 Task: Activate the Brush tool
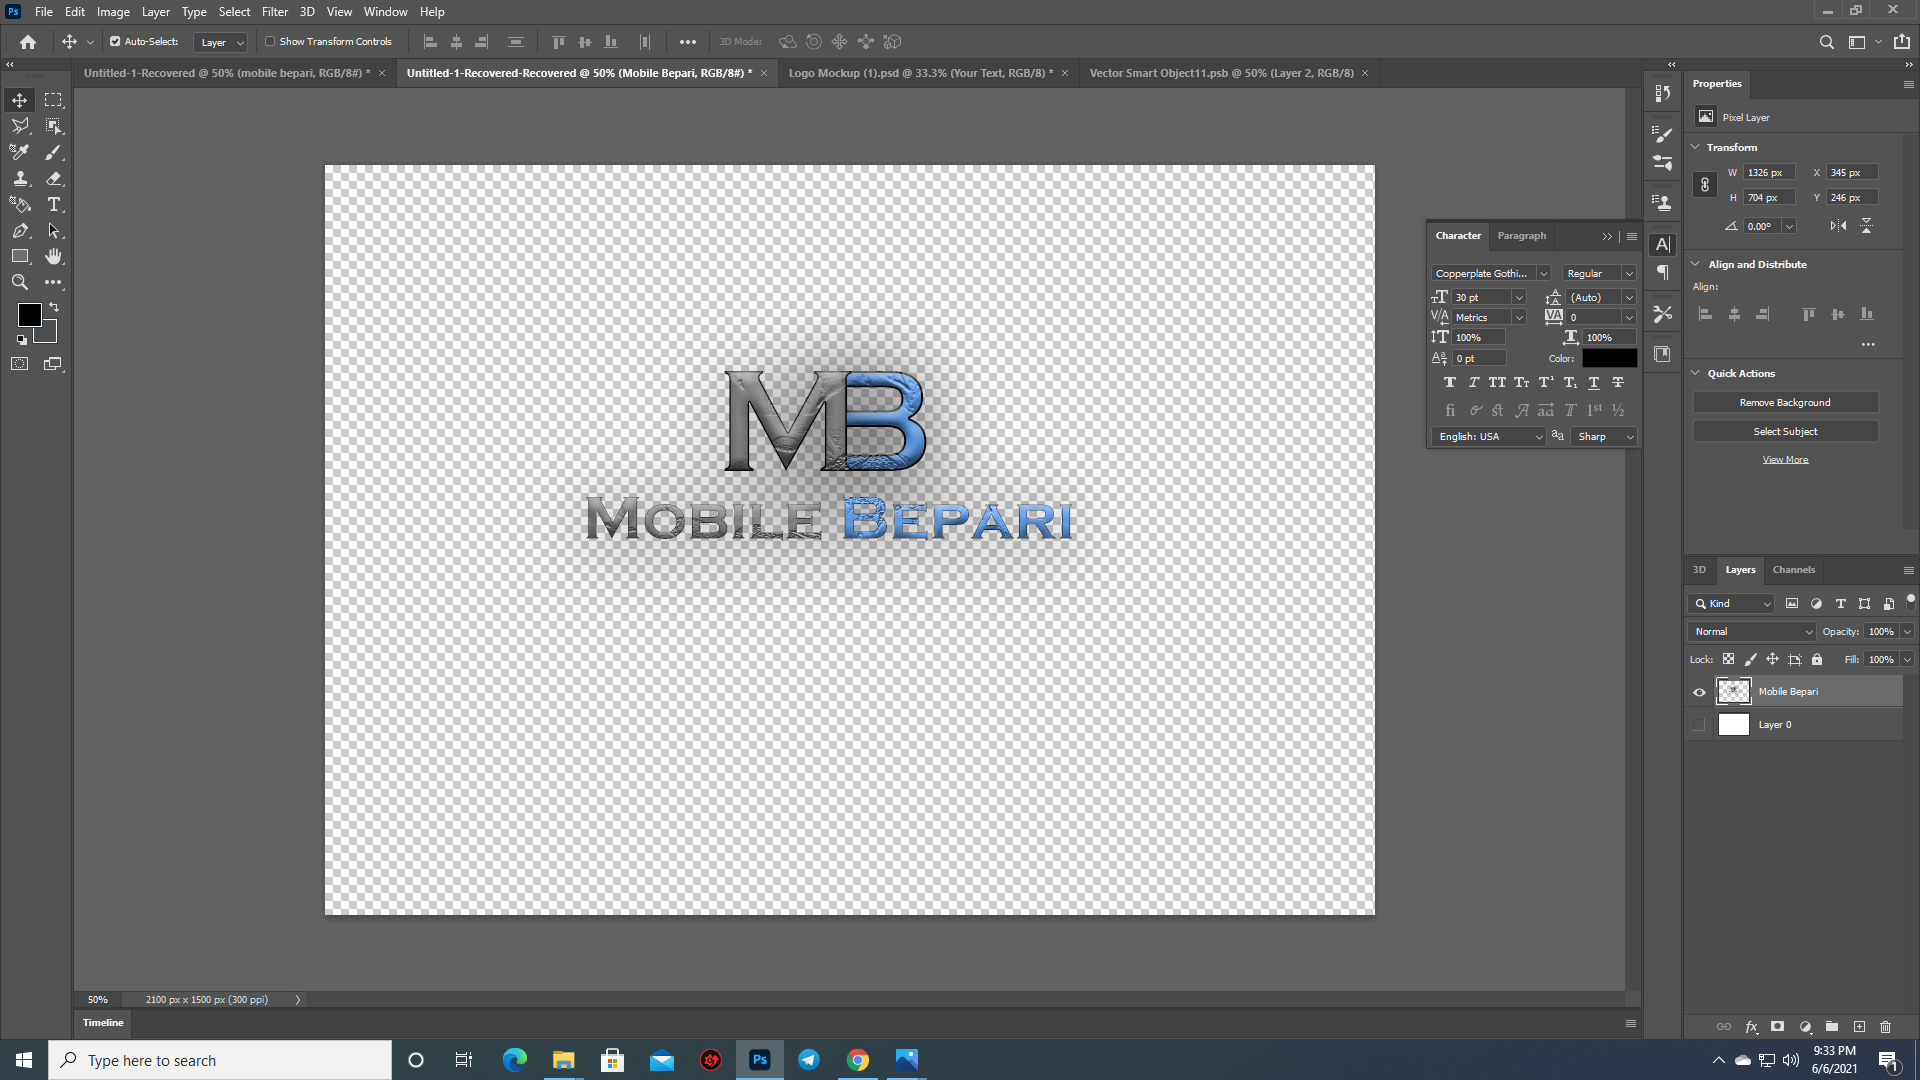(54, 152)
